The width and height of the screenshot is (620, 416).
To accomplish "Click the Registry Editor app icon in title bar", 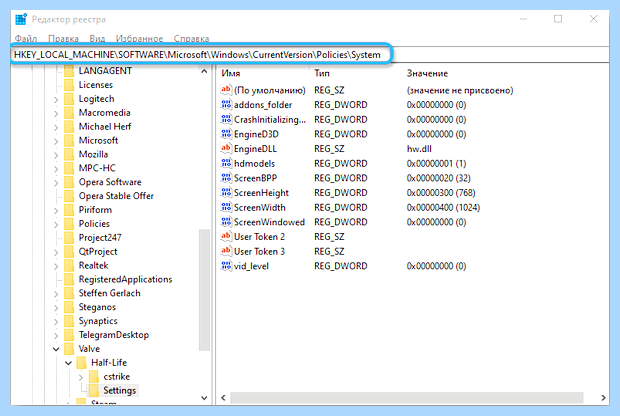I will click(21, 19).
